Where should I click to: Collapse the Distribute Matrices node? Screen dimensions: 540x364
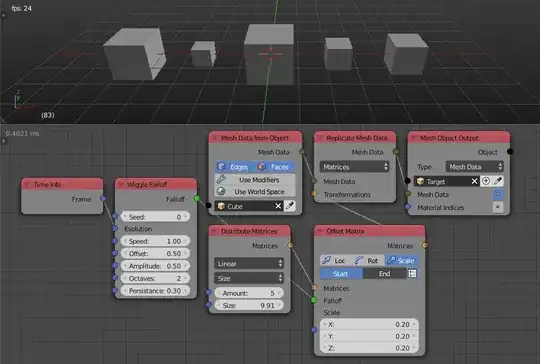coord(215,231)
